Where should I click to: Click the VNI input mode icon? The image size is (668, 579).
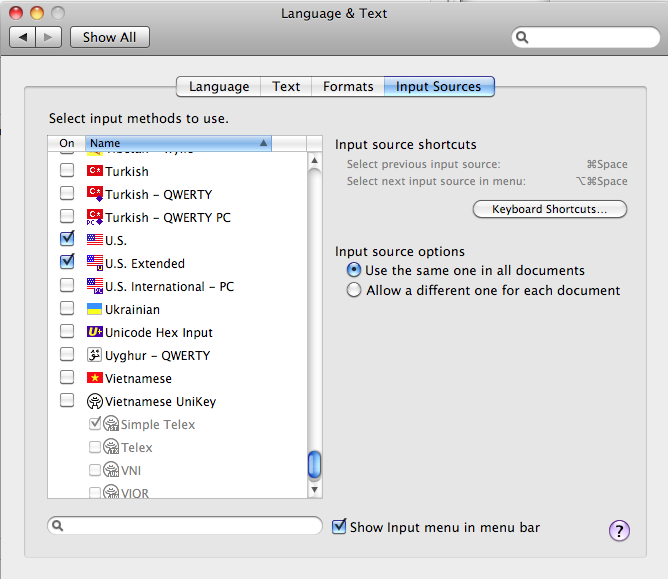(x=111, y=470)
